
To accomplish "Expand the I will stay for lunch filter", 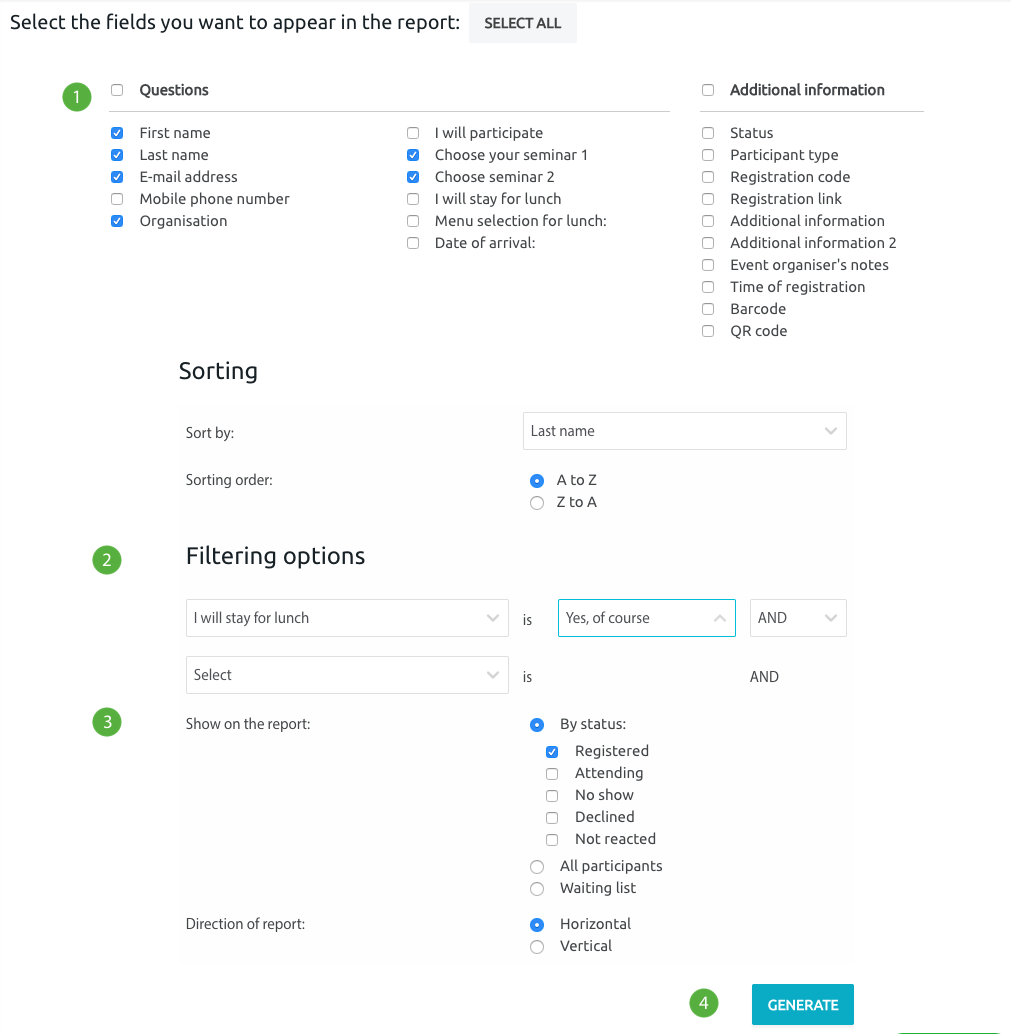I will 347,618.
